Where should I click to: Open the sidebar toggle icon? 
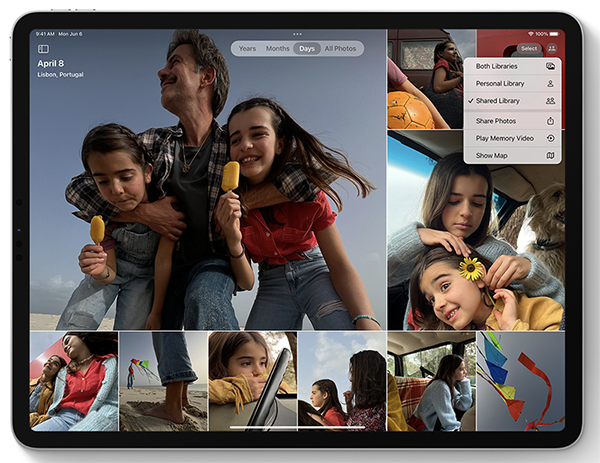(43, 49)
